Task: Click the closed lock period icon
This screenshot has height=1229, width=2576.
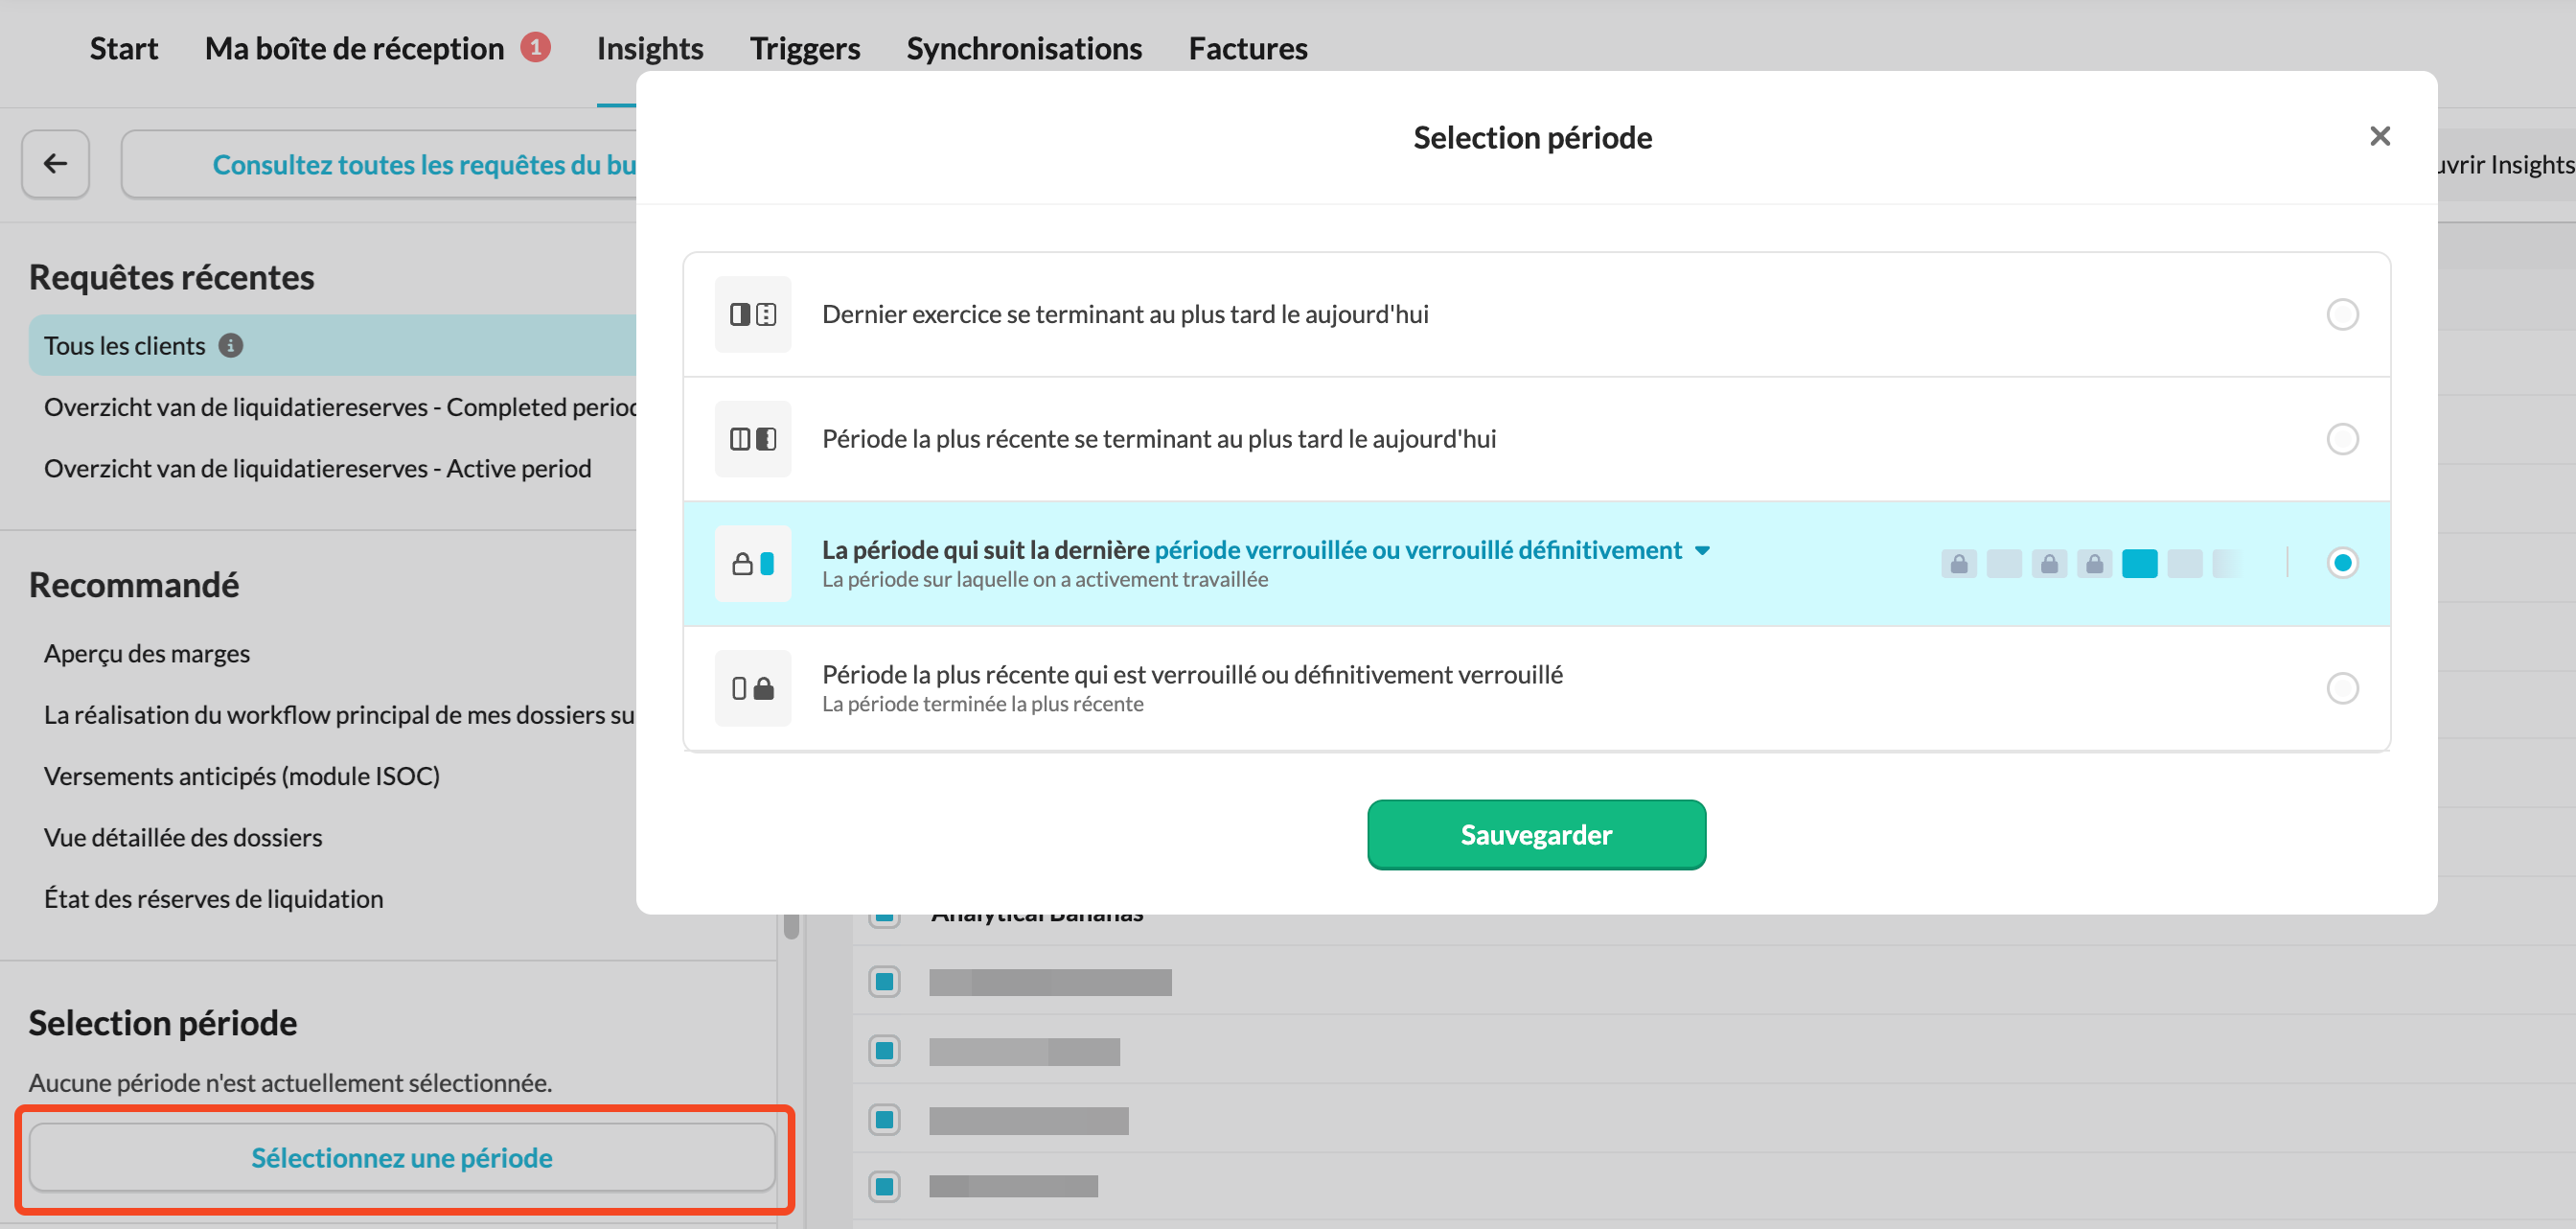Action: coord(752,688)
